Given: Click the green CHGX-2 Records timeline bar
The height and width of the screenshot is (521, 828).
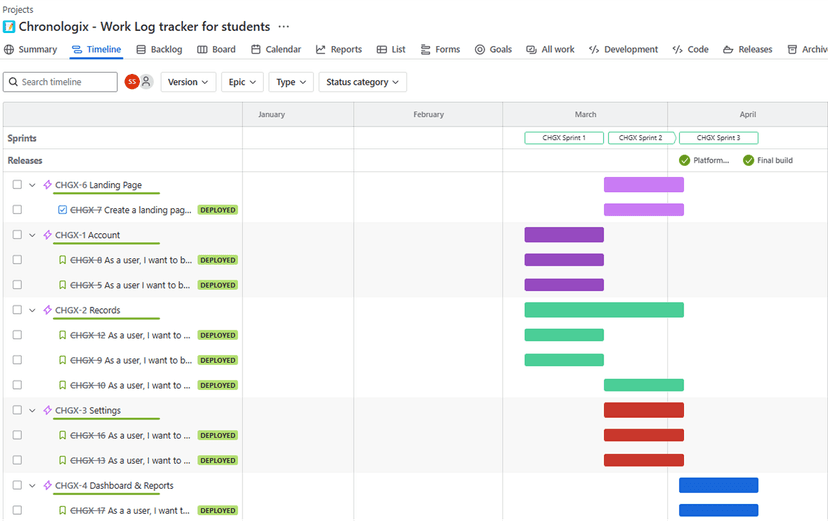Looking at the screenshot, I should (x=604, y=310).
